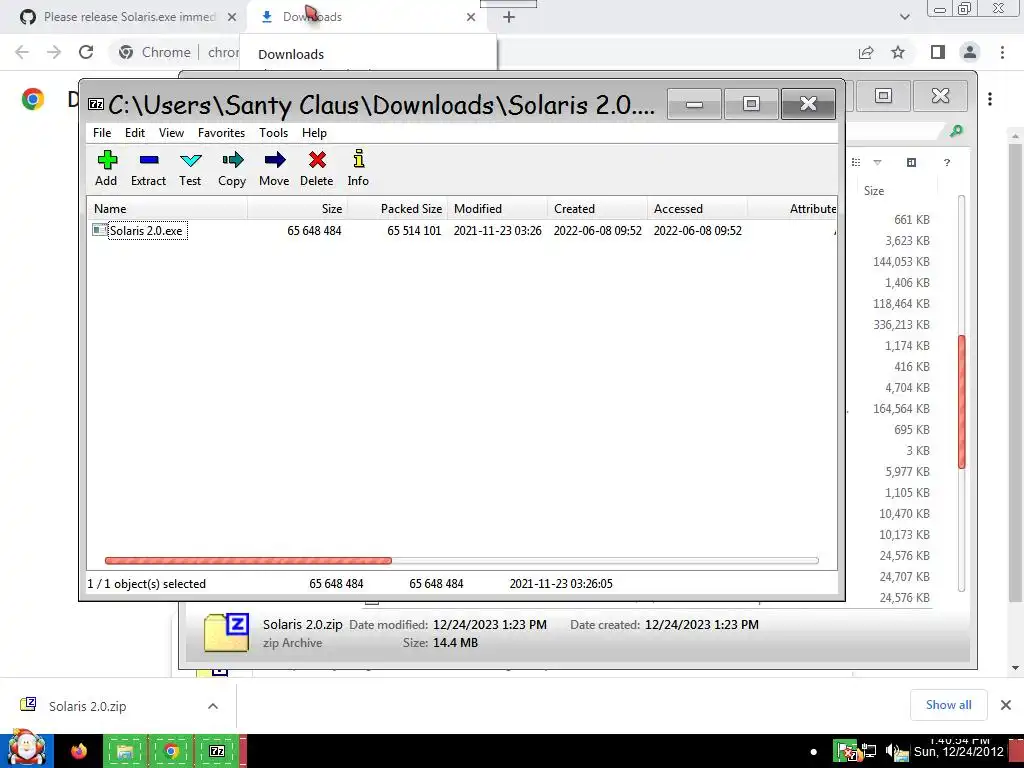Click the Explorer search magnifier icon
Viewport: 1024px width, 768px height.
(x=956, y=131)
